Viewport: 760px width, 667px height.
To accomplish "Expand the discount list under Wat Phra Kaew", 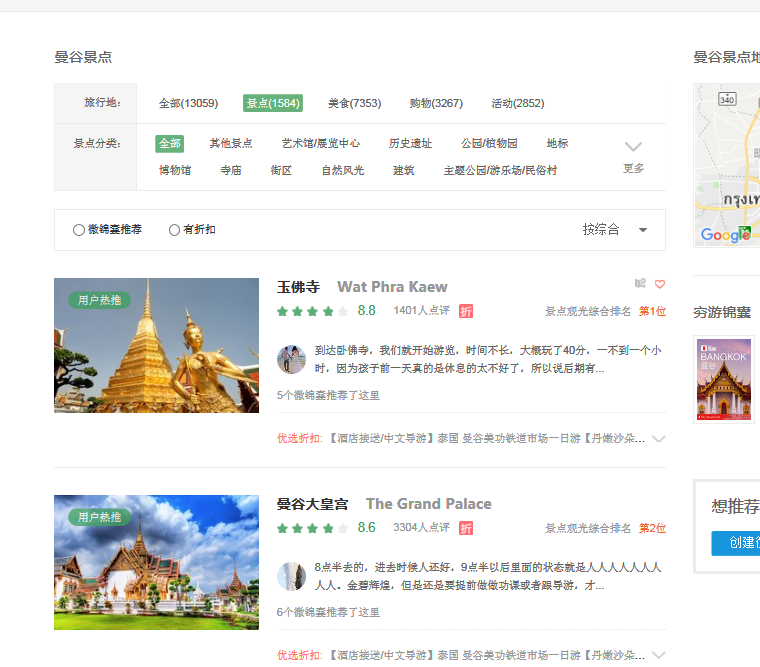I will tap(658, 439).
